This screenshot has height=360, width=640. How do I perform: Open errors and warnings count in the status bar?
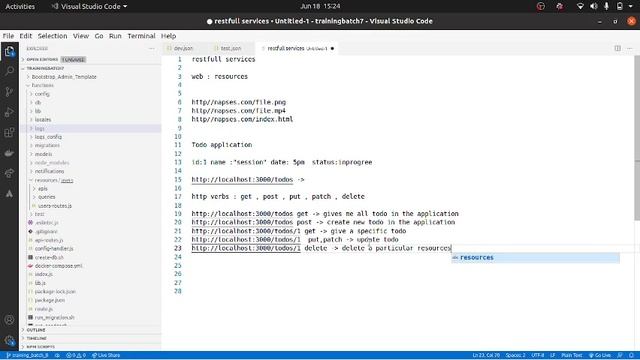pos(76,355)
